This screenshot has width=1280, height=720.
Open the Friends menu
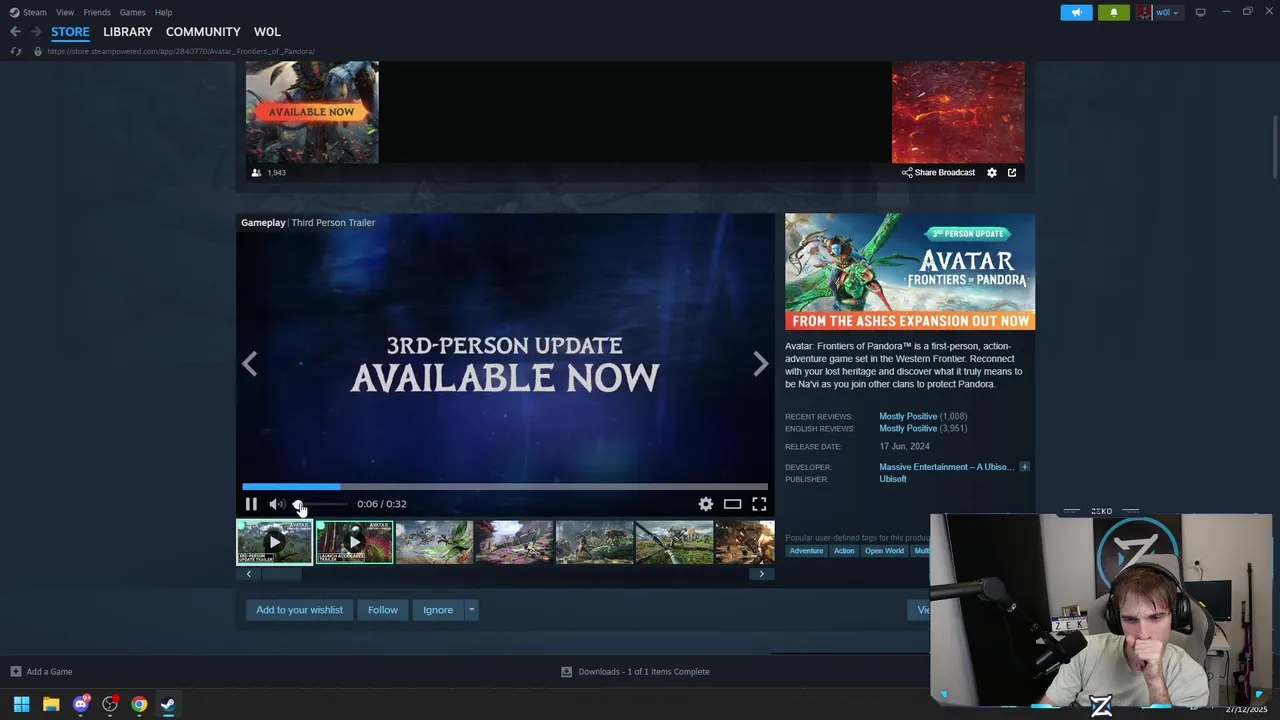pyautogui.click(x=97, y=12)
